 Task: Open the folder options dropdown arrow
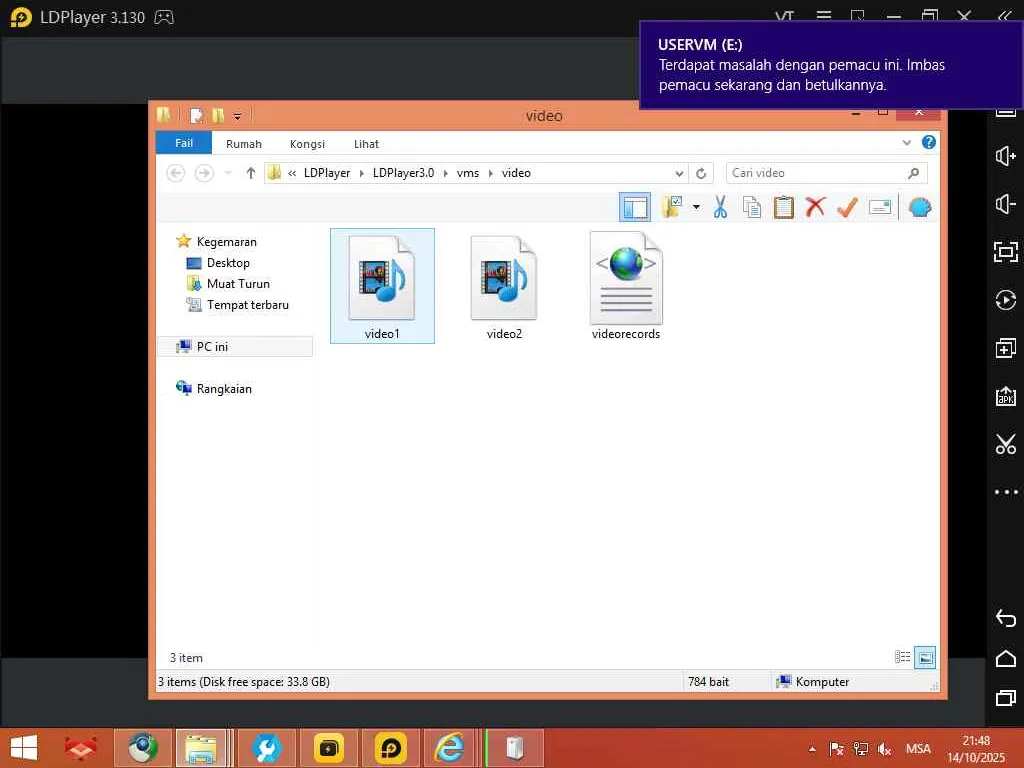tap(696, 208)
